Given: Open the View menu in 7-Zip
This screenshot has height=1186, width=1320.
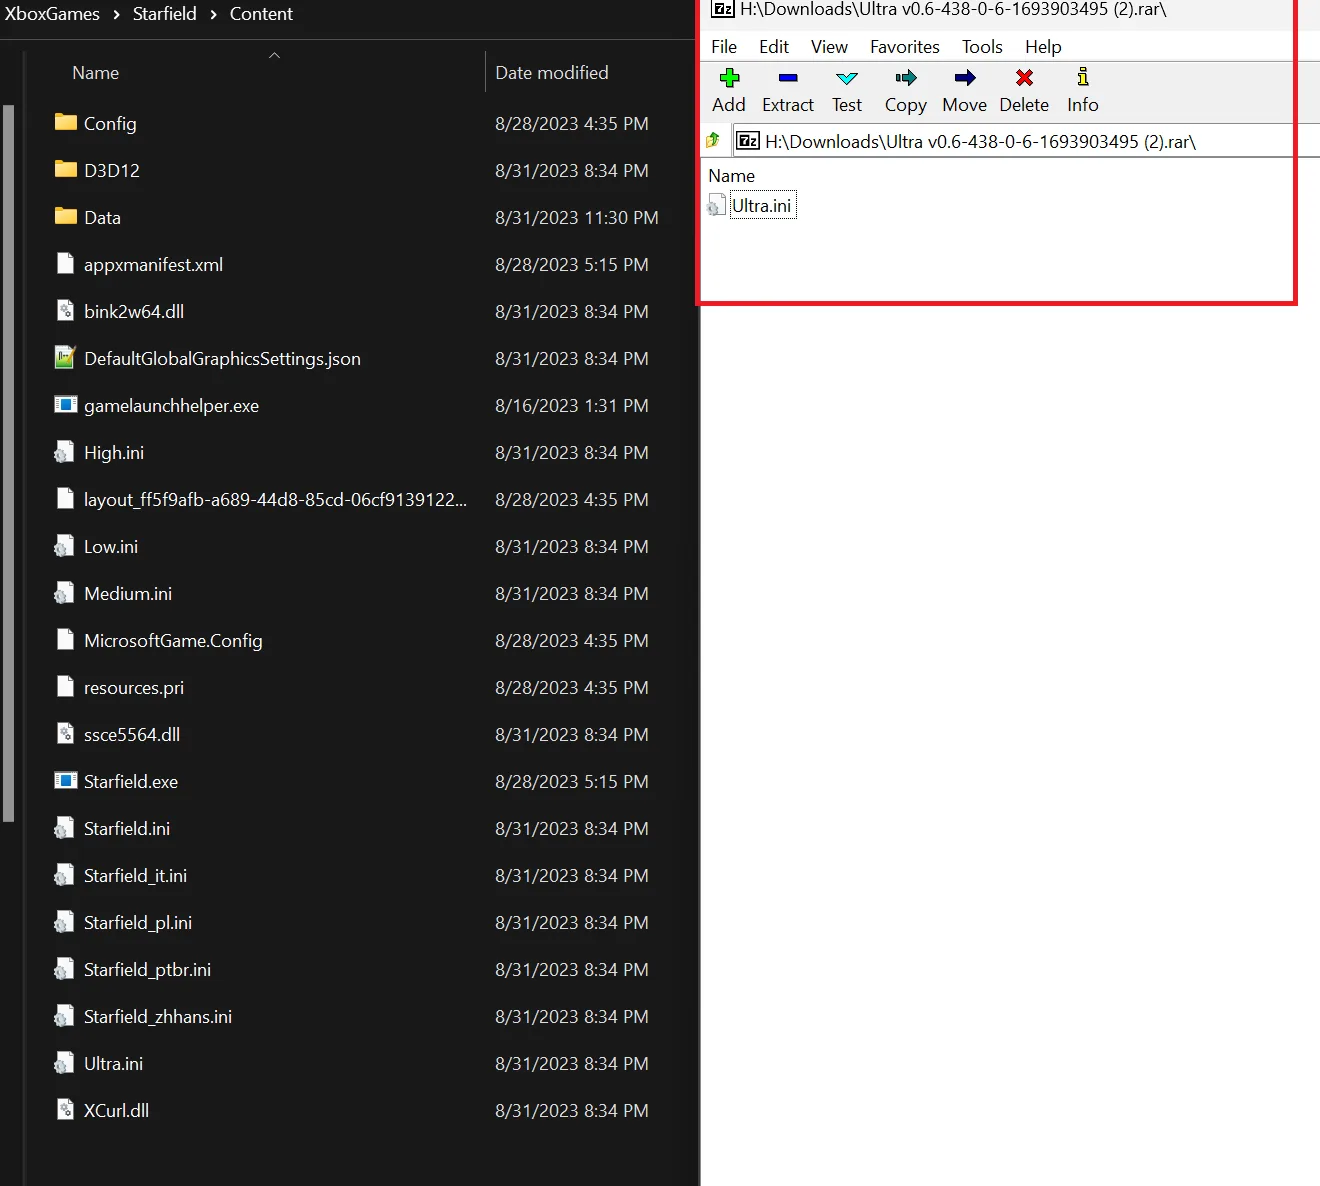Looking at the screenshot, I should click(x=829, y=47).
